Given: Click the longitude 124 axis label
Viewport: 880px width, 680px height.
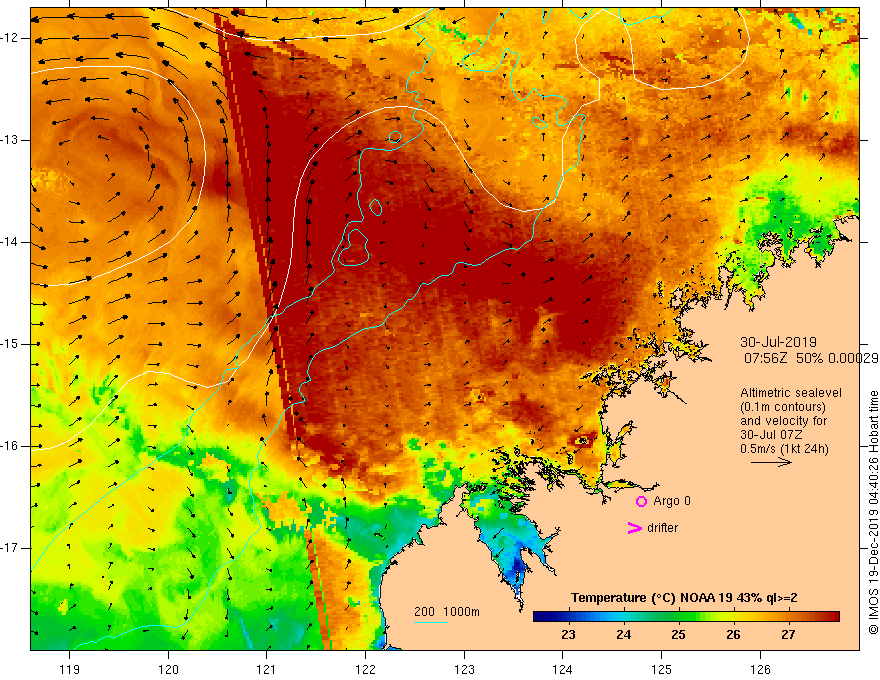Looking at the screenshot, I should click(563, 669).
